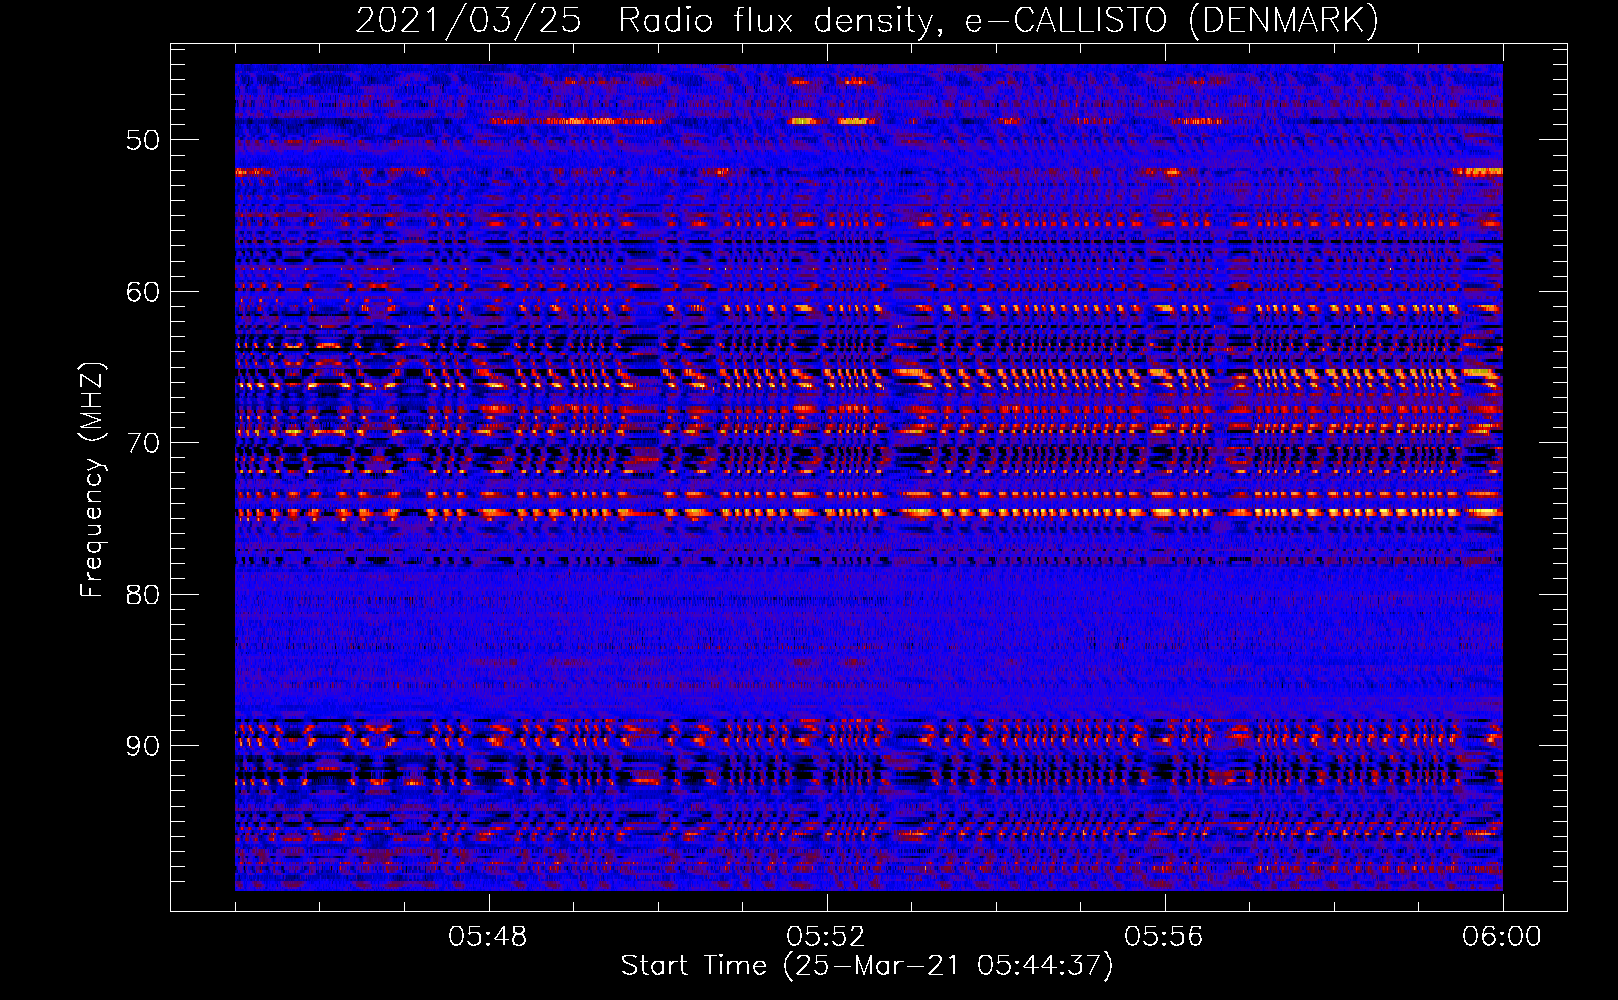Click the 80 frequency tick label
Screen dimensions: 1618x1000
(143, 595)
